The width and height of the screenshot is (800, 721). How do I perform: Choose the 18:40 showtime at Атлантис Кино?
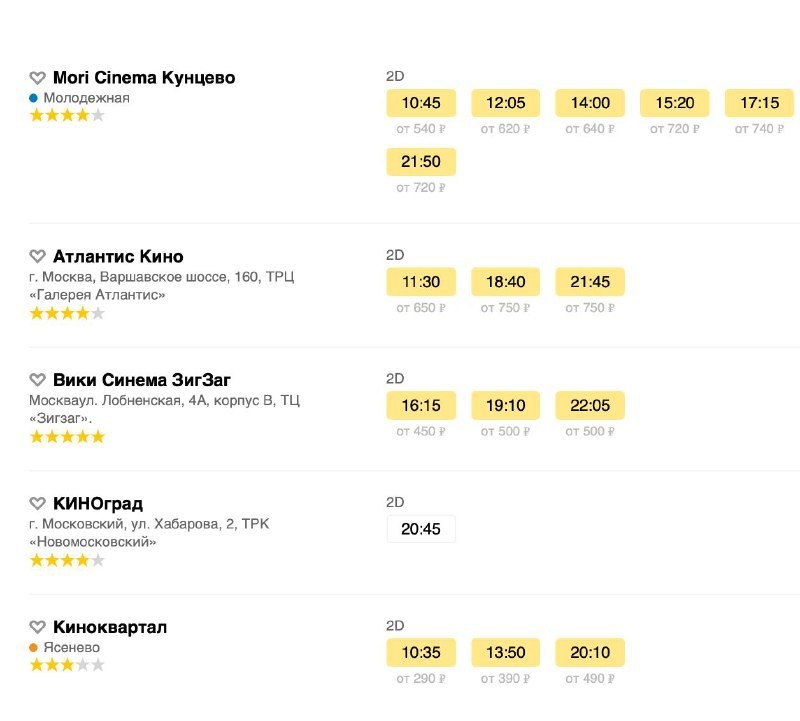click(x=505, y=282)
